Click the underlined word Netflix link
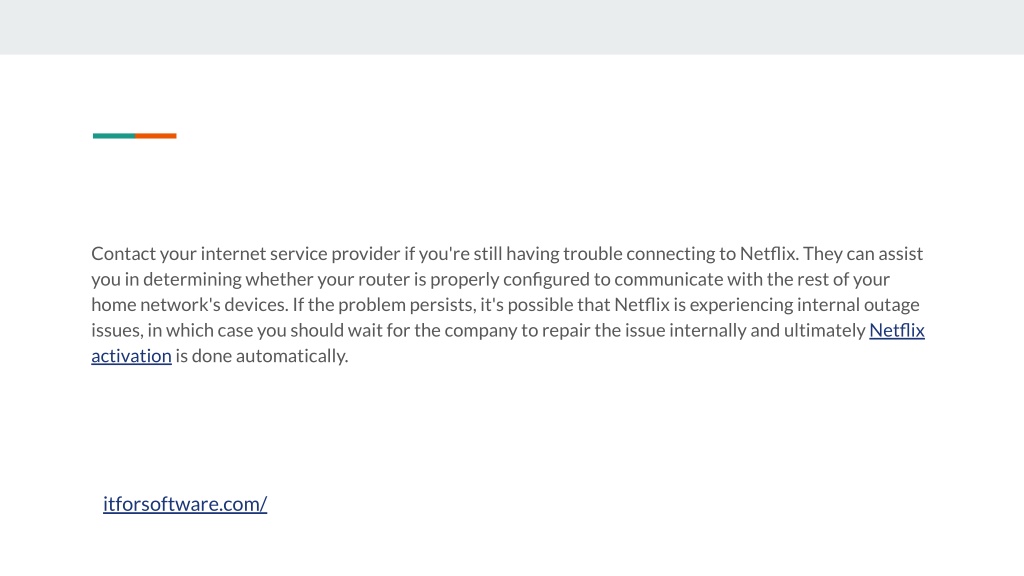 [x=897, y=330]
